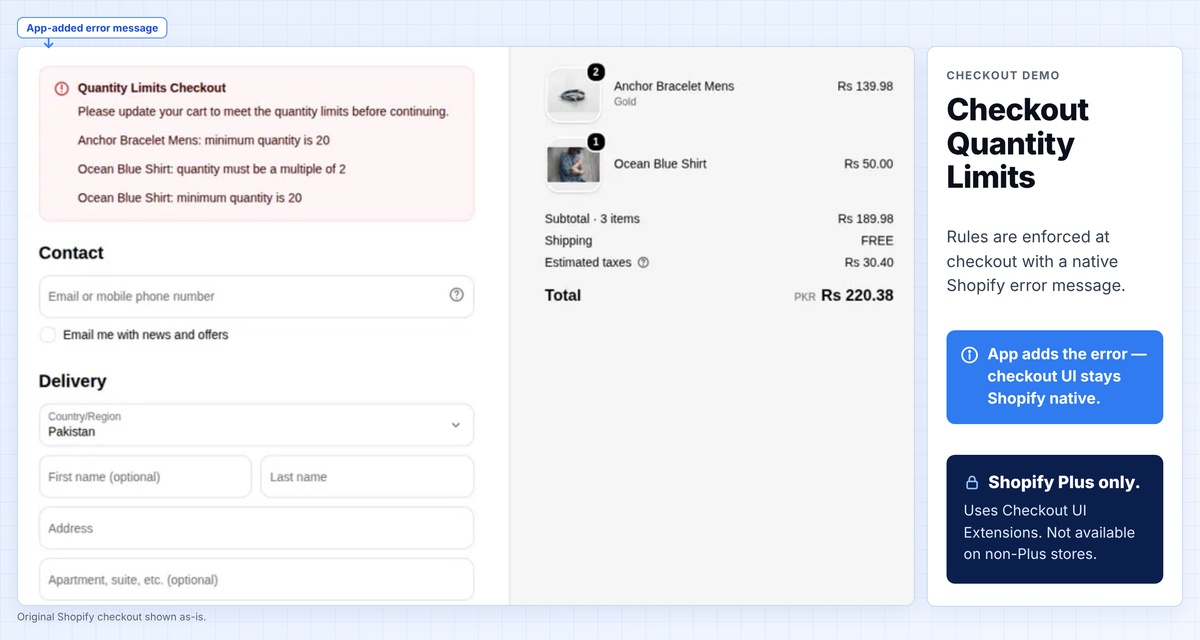Click the quantity badge 1 on Ocean Blue Shirt
The width and height of the screenshot is (1200, 640).
tap(596, 142)
